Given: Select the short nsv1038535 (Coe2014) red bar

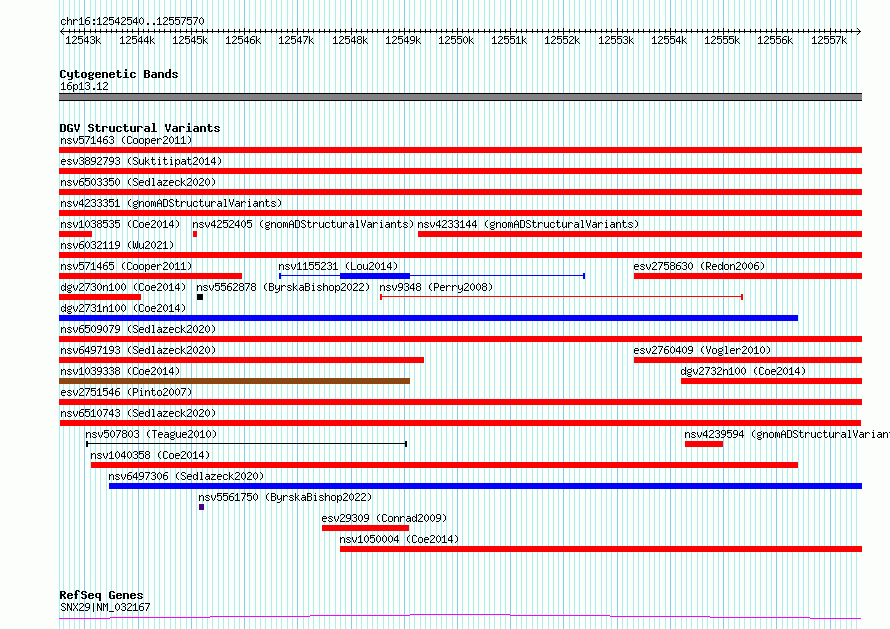Looking at the screenshot, I should coord(75,234).
